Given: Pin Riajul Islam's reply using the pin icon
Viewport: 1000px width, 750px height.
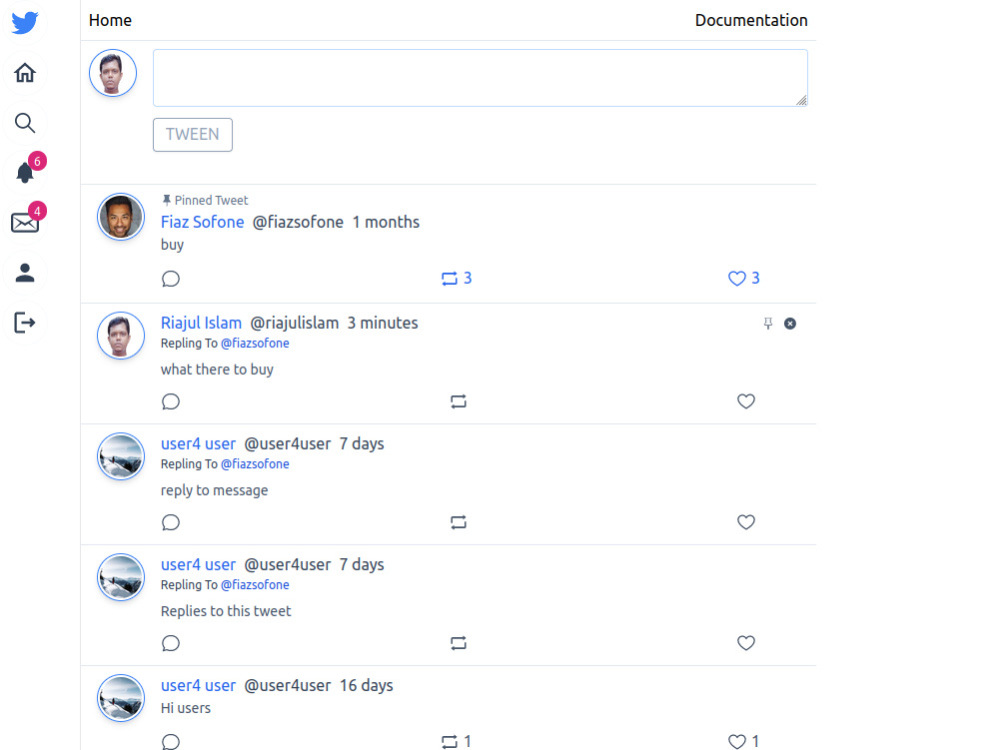Looking at the screenshot, I should pos(768,323).
